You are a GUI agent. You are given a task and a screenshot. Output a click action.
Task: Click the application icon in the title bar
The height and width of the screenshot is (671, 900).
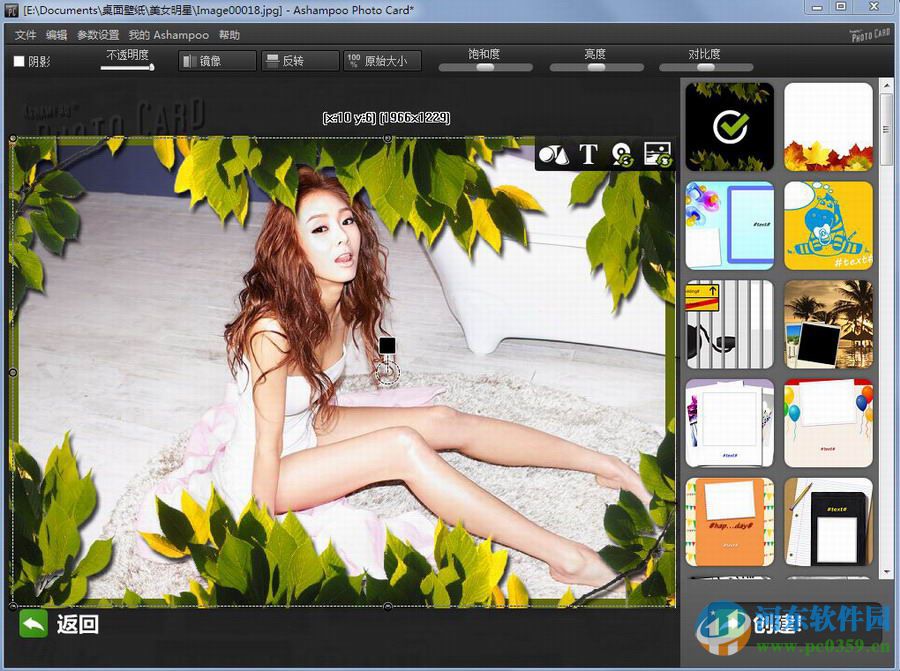click(x=10, y=9)
